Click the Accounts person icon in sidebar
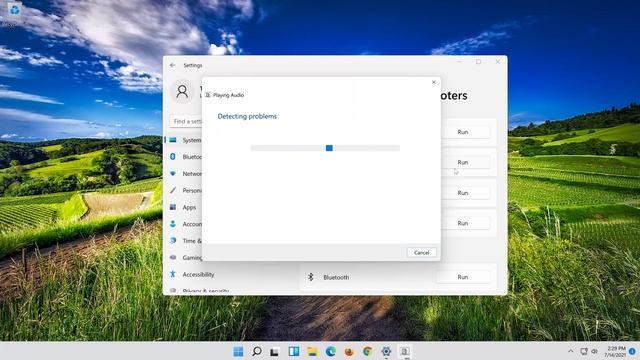The image size is (640, 360). pos(173,224)
